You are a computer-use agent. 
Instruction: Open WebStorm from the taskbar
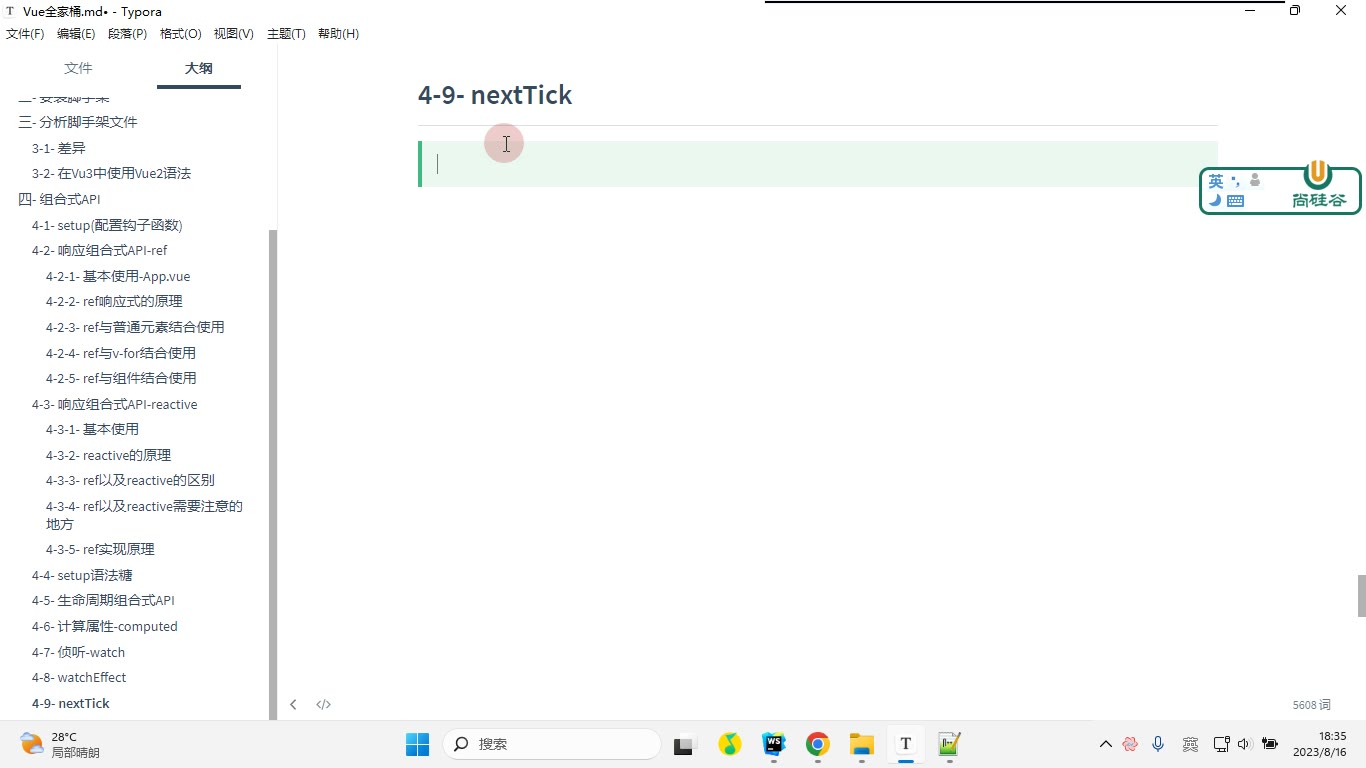pos(773,744)
